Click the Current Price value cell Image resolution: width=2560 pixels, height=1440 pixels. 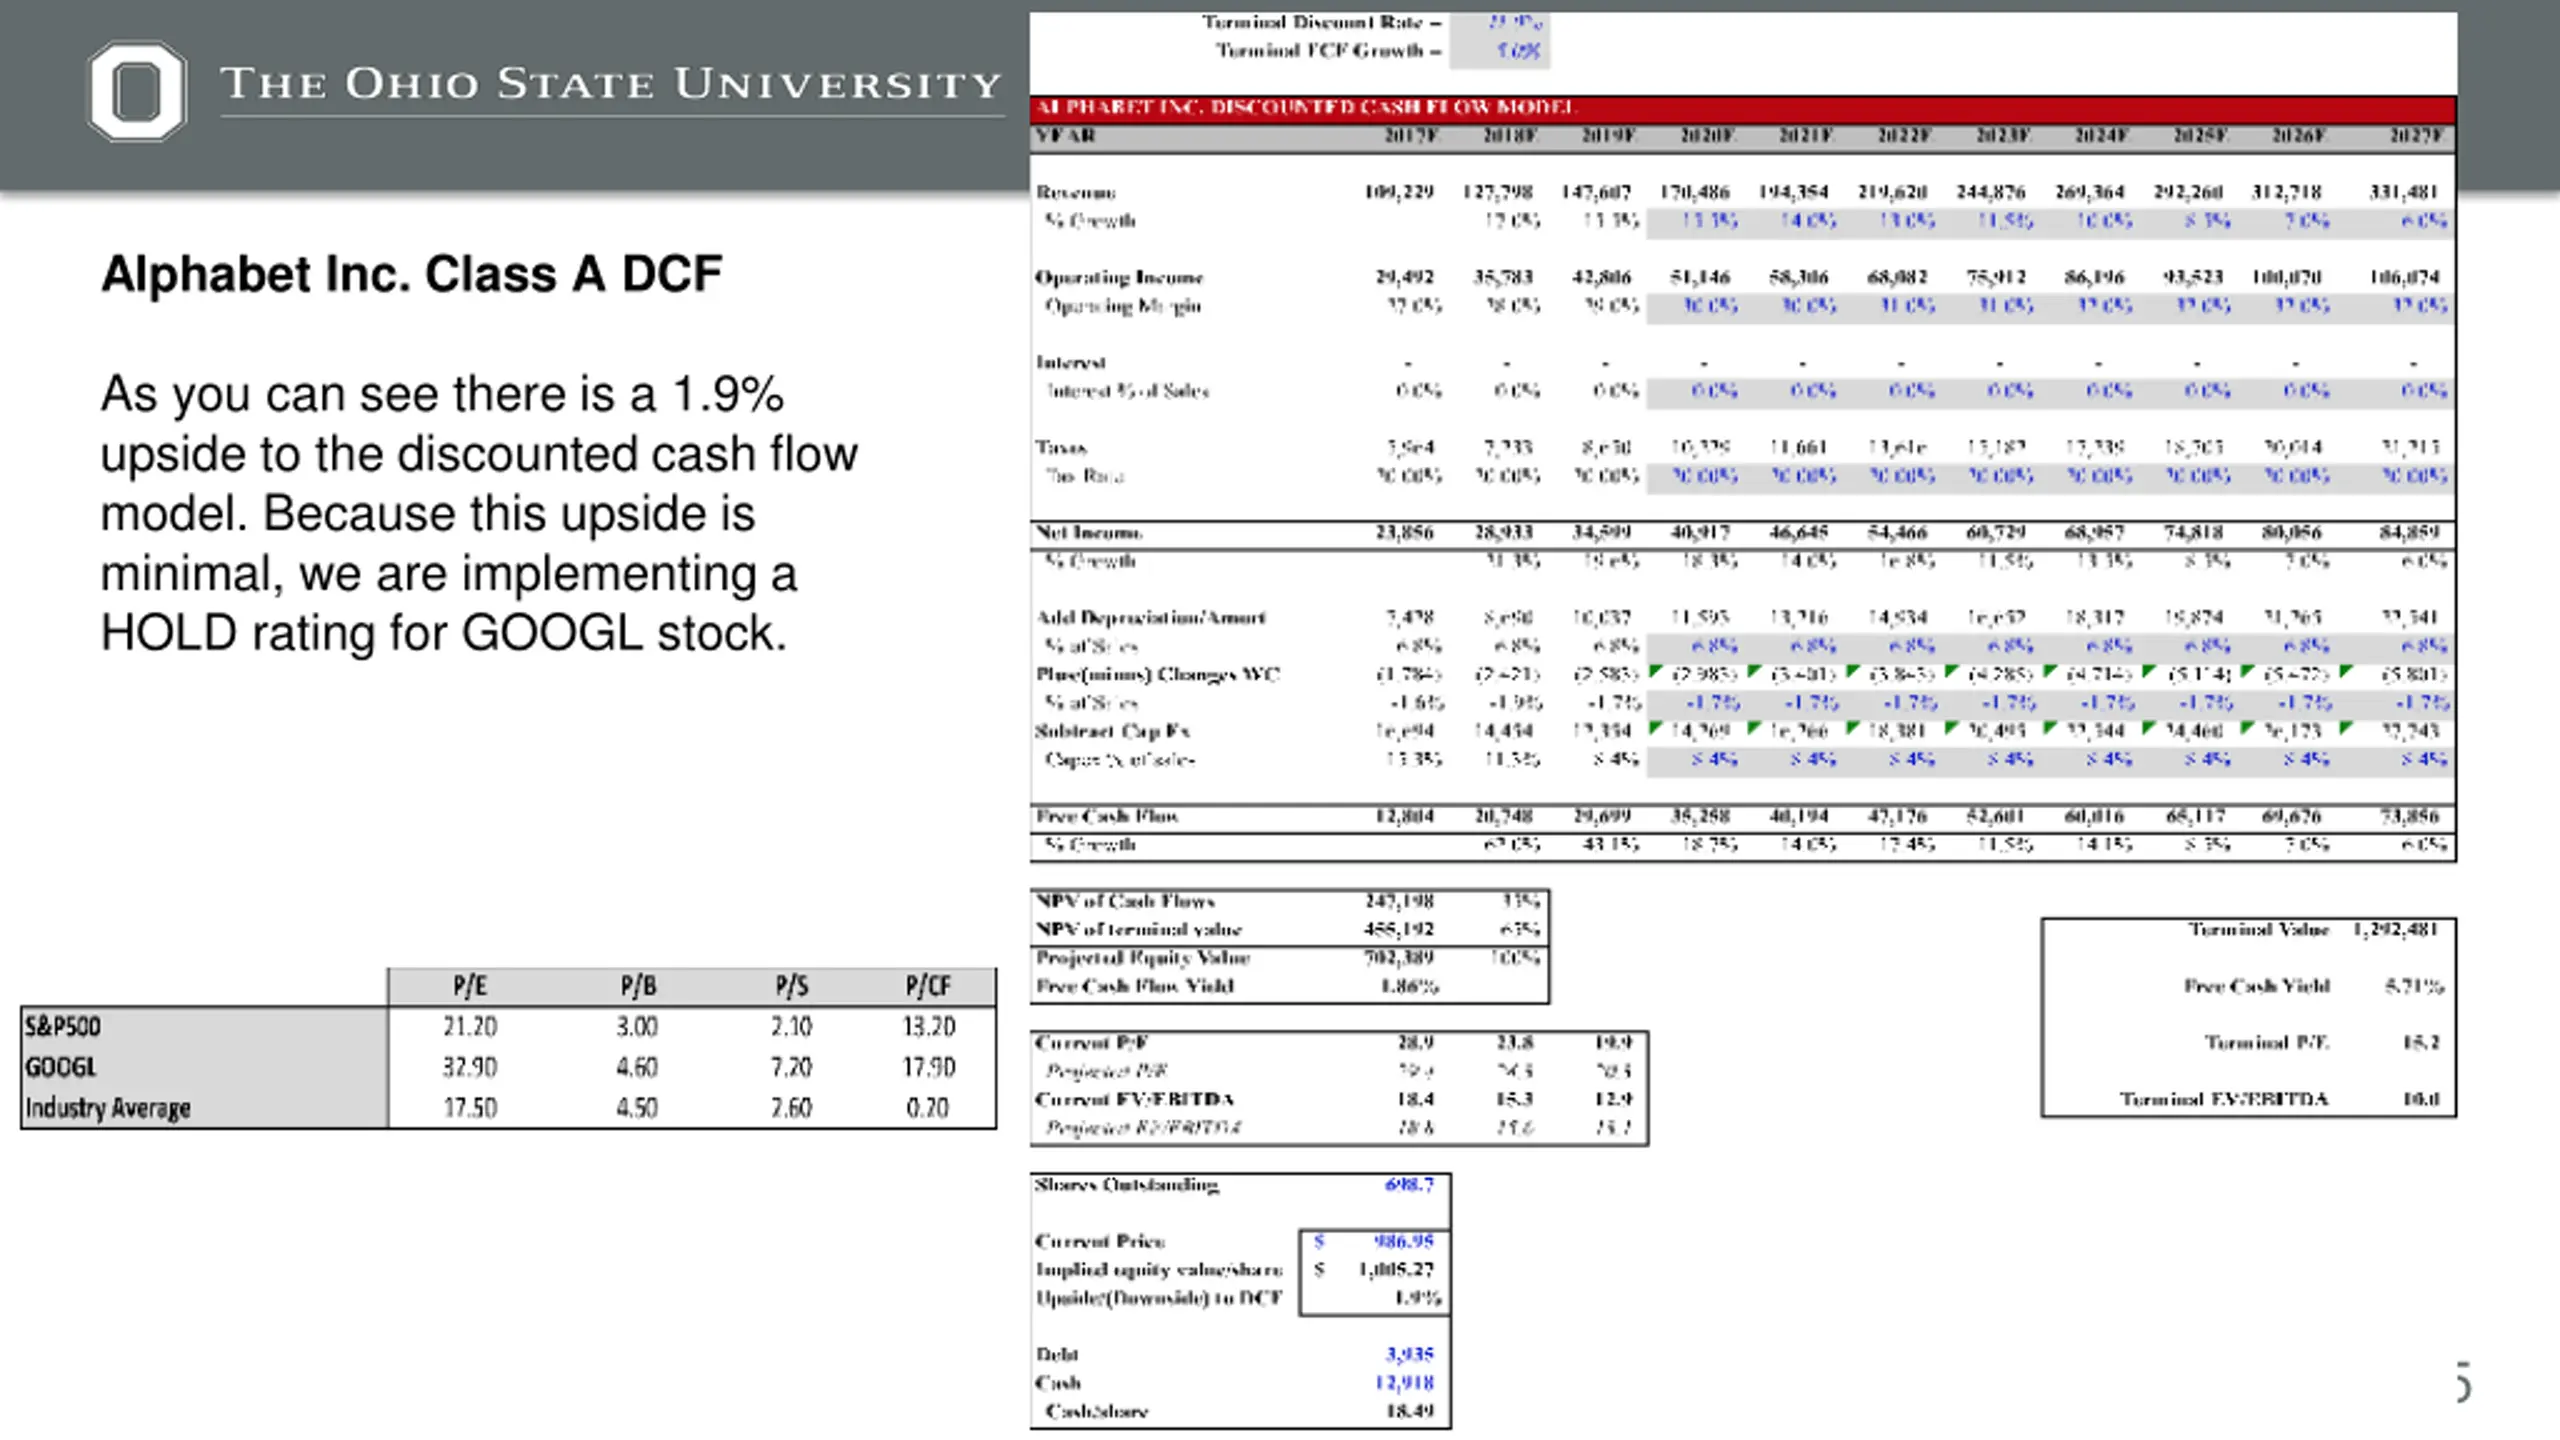pos(1375,1242)
